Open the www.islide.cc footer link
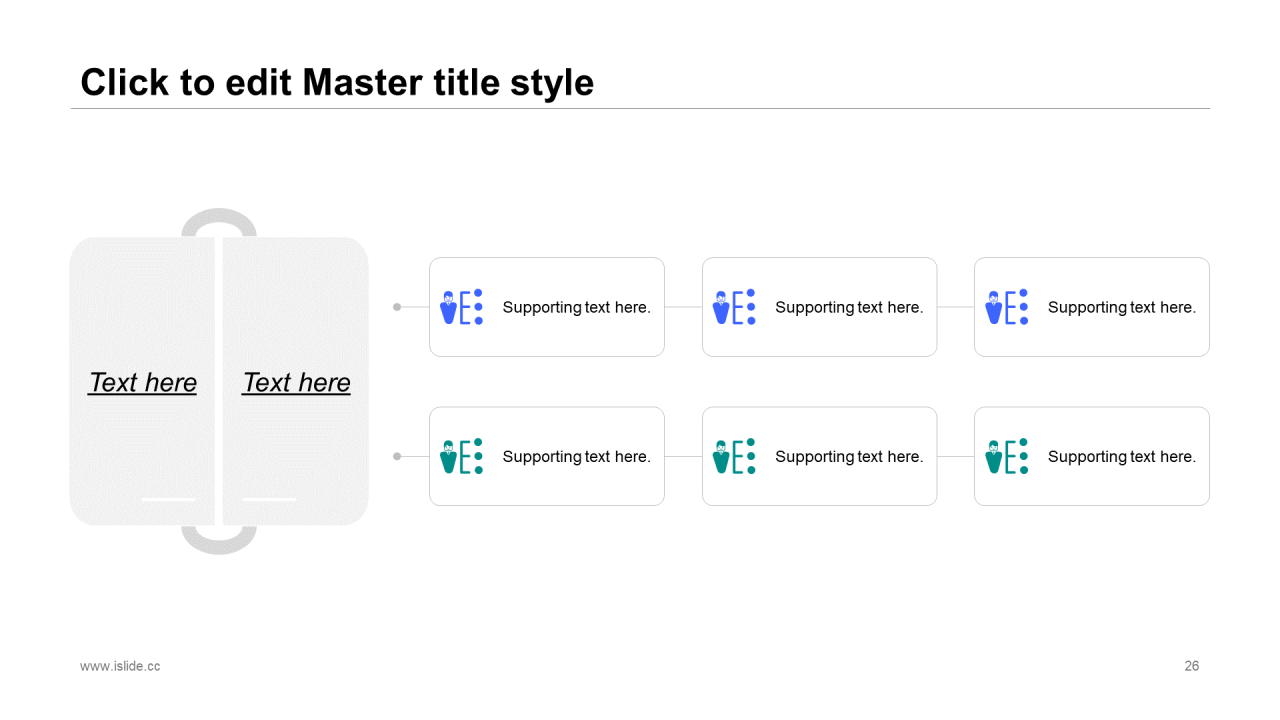This screenshot has height=720, width=1280. coord(120,666)
